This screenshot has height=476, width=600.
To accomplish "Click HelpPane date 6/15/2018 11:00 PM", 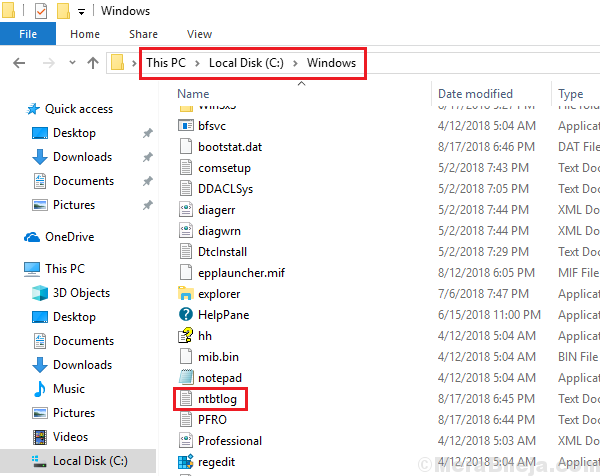I will click(489, 315).
